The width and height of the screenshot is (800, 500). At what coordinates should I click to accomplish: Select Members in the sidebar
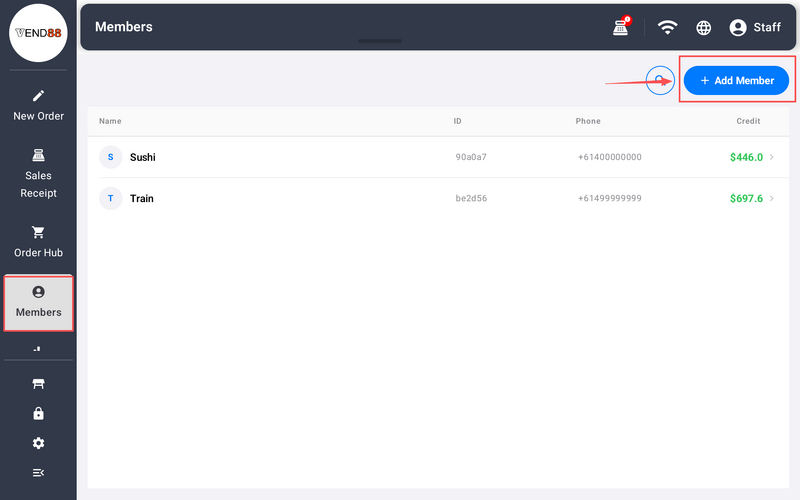[38, 303]
